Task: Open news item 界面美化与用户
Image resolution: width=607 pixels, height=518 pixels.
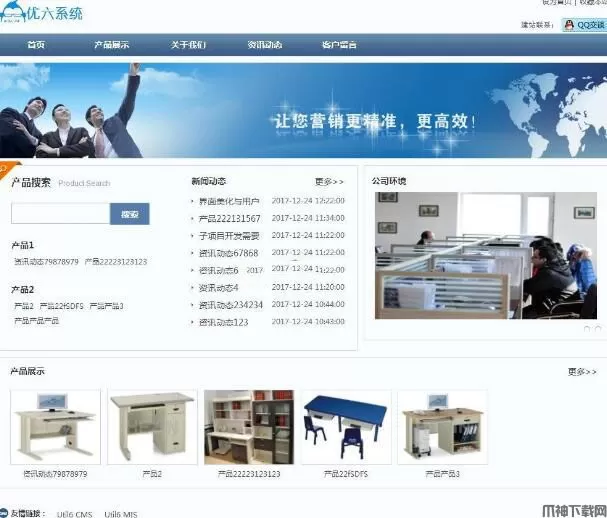Action: pos(229,201)
